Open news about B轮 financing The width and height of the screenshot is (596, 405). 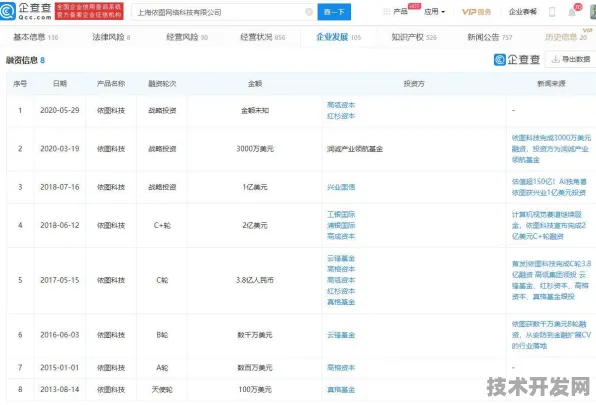coord(551,335)
